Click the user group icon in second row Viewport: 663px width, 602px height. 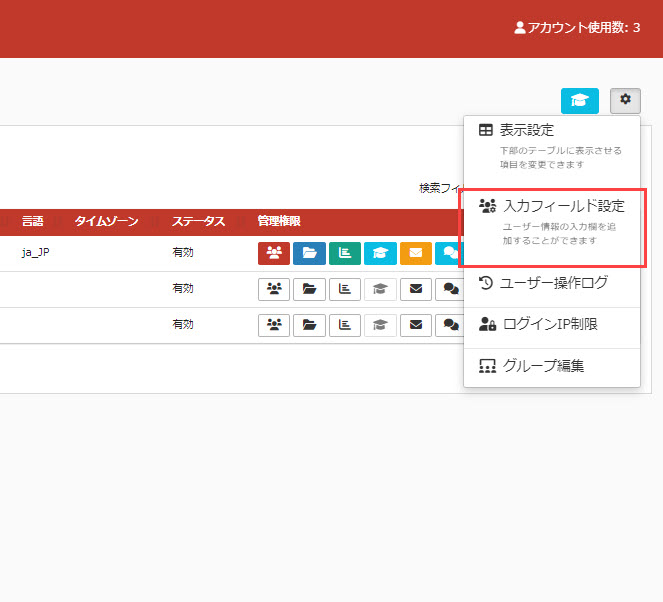(274, 289)
